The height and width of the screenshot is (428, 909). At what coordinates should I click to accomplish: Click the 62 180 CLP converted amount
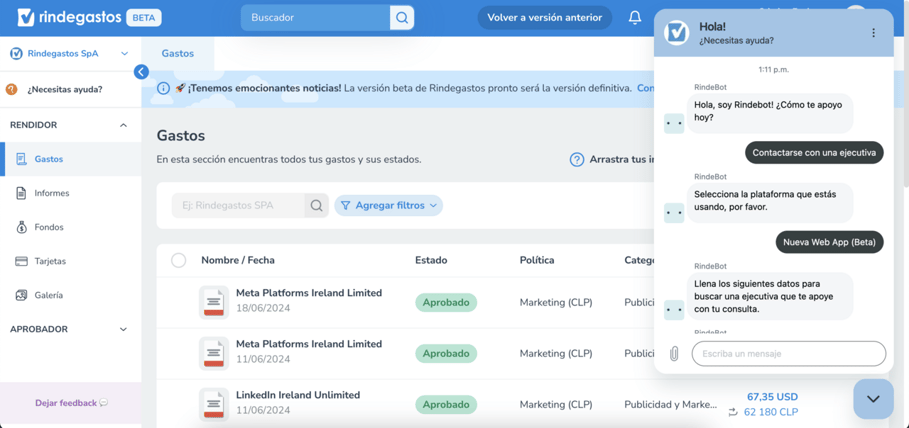[x=771, y=412]
